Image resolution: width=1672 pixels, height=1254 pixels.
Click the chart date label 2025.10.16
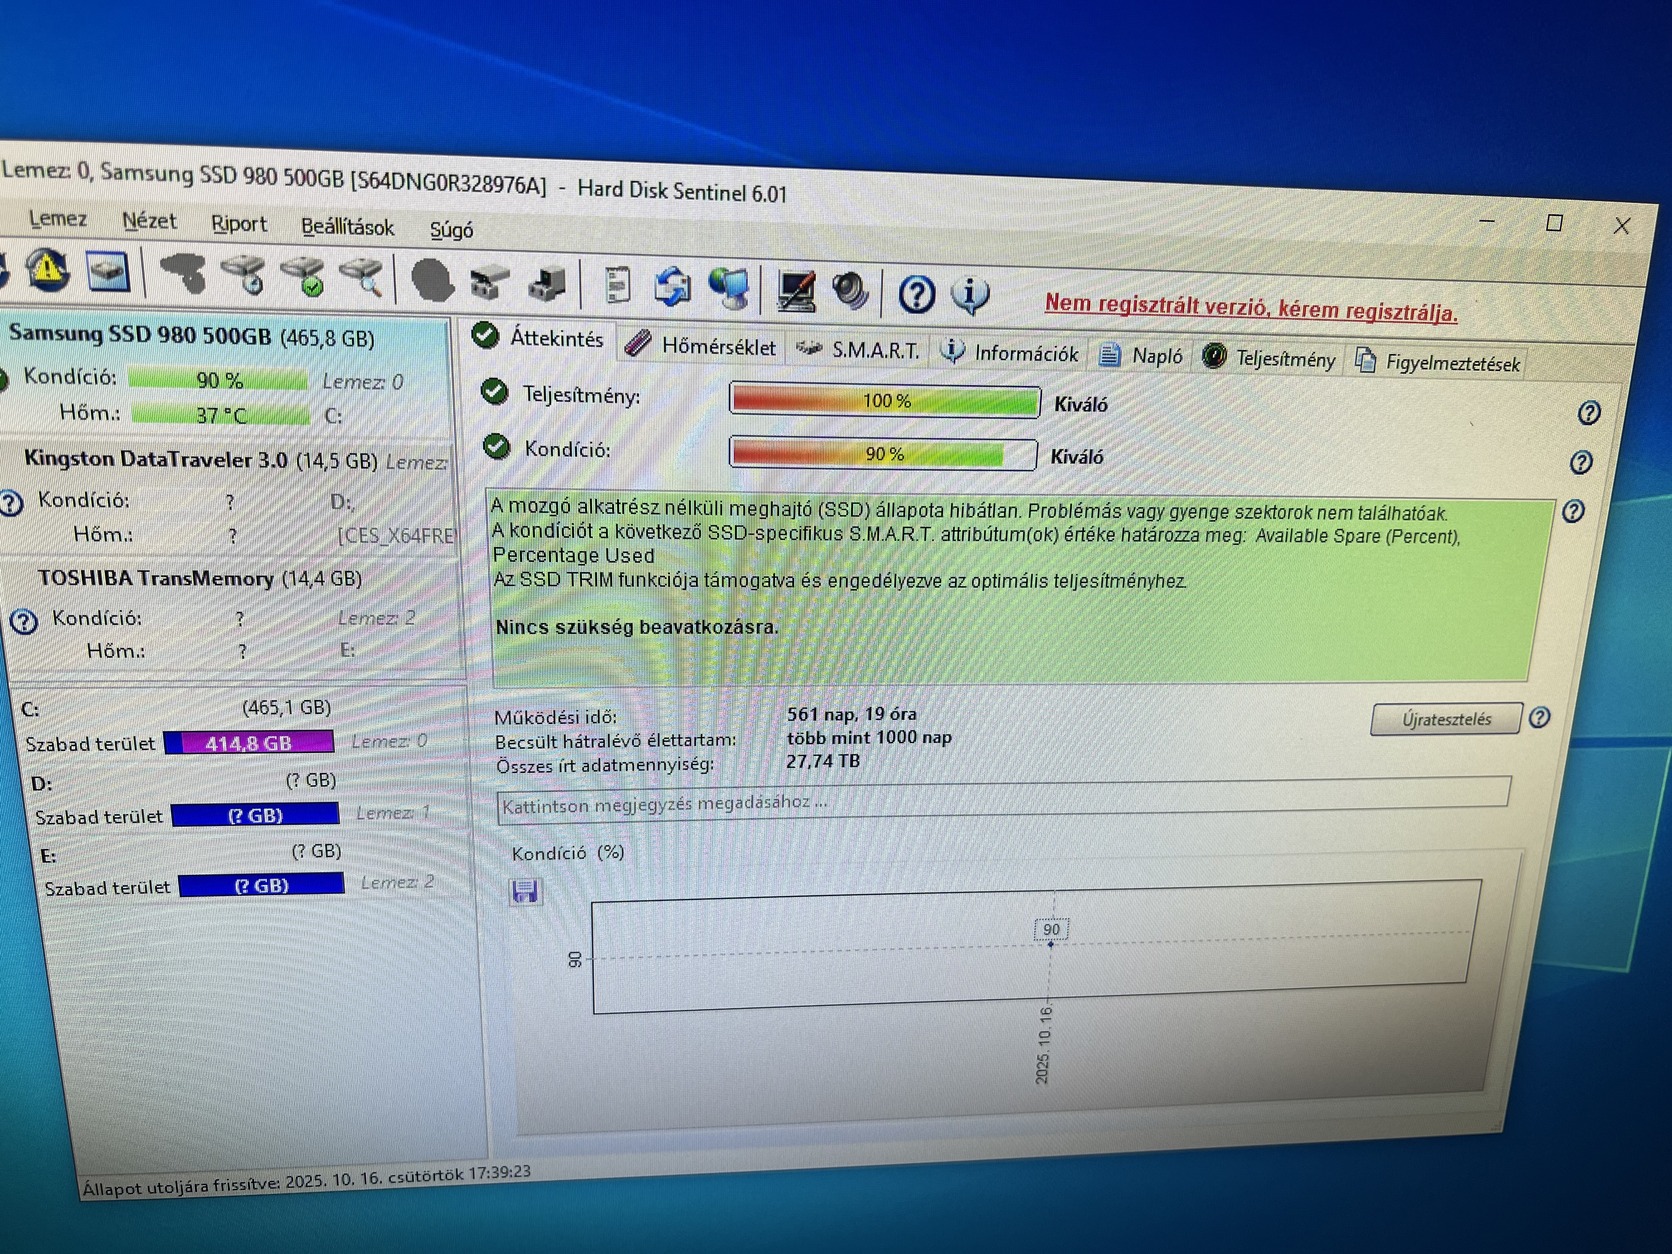1043,1045
